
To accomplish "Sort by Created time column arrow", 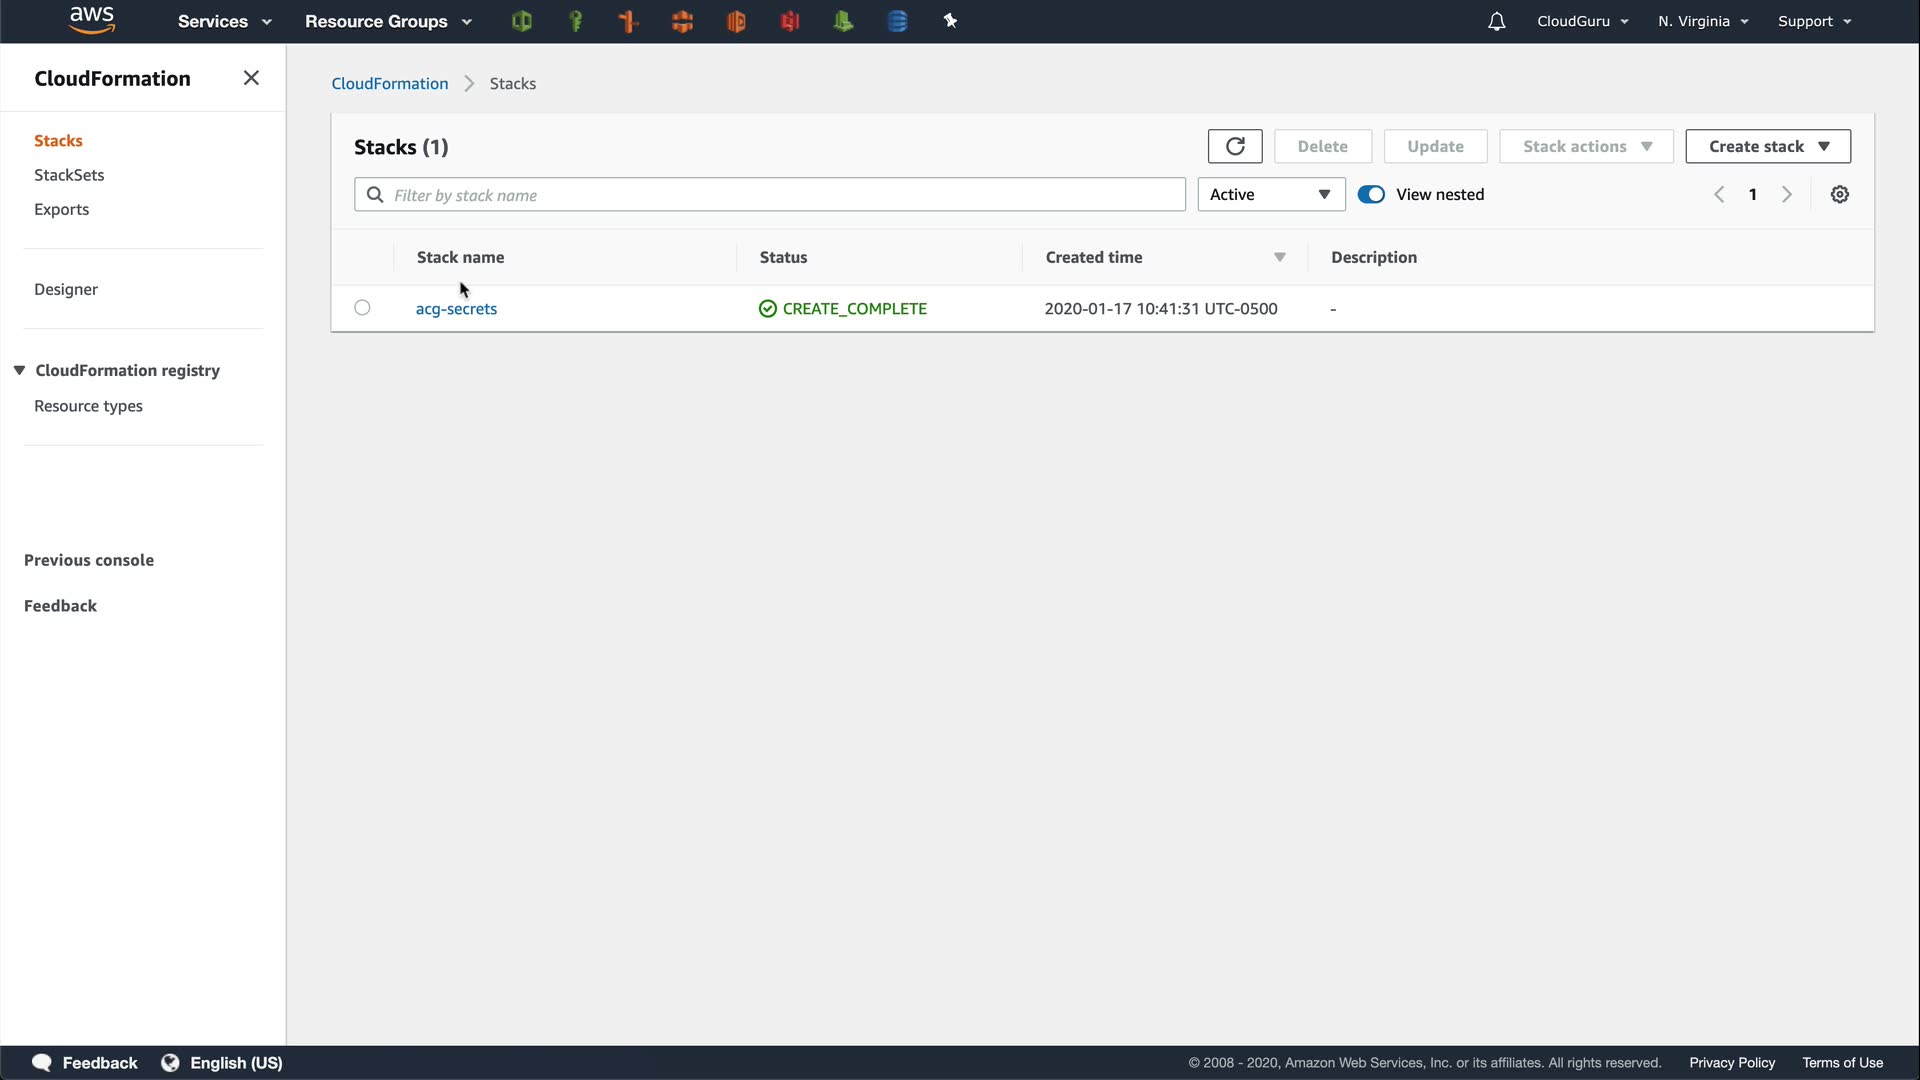I will coord(1279,258).
